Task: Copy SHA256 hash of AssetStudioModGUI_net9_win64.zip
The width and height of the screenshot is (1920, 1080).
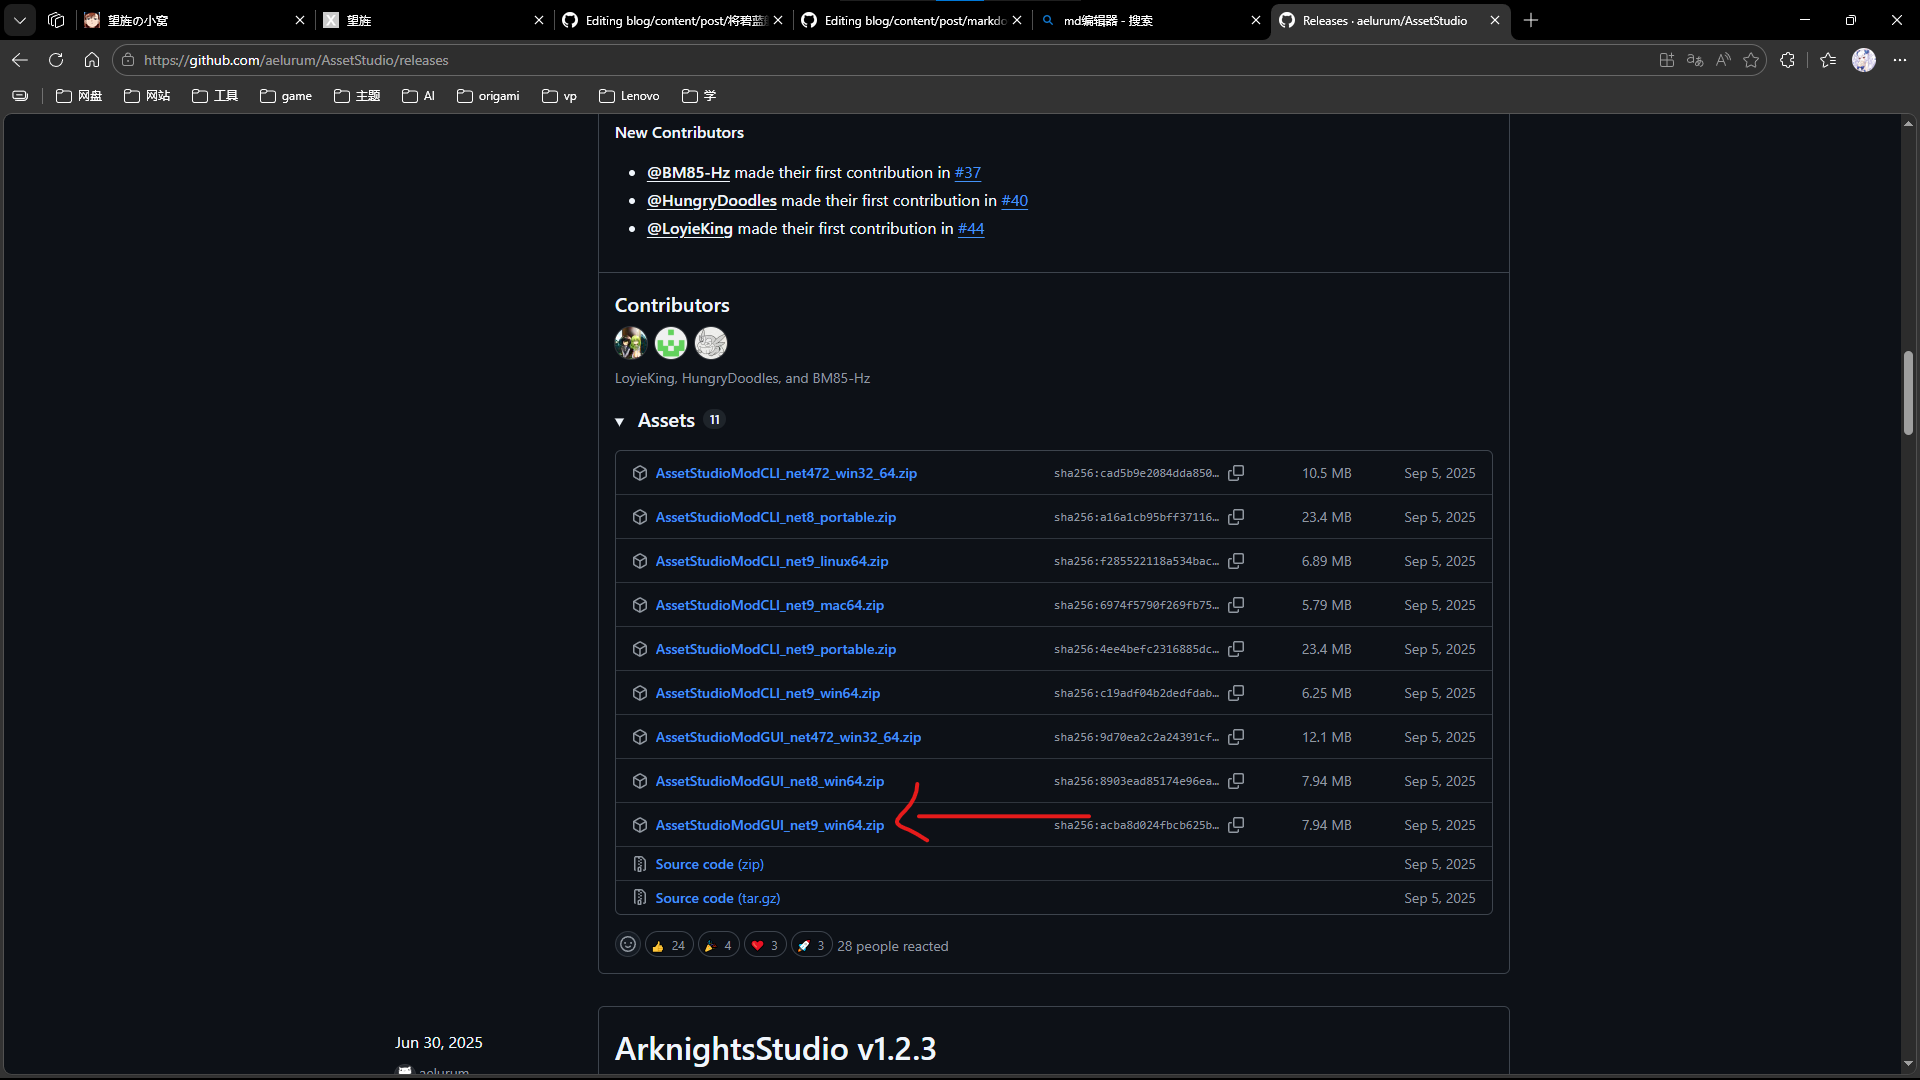Action: [x=1236, y=825]
